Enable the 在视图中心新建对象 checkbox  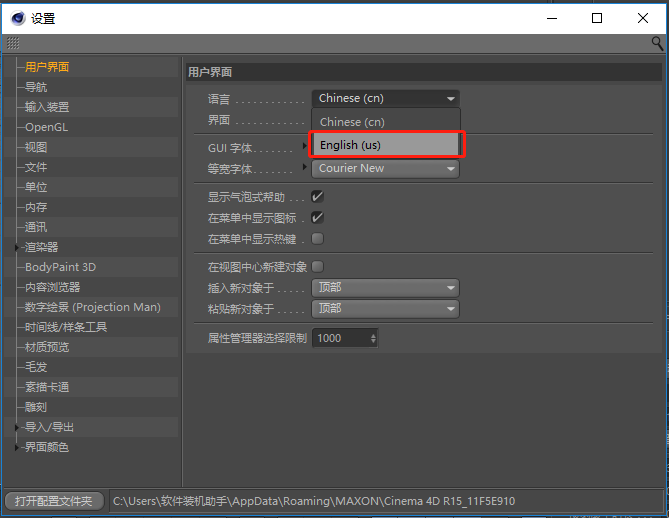tap(317, 267)
